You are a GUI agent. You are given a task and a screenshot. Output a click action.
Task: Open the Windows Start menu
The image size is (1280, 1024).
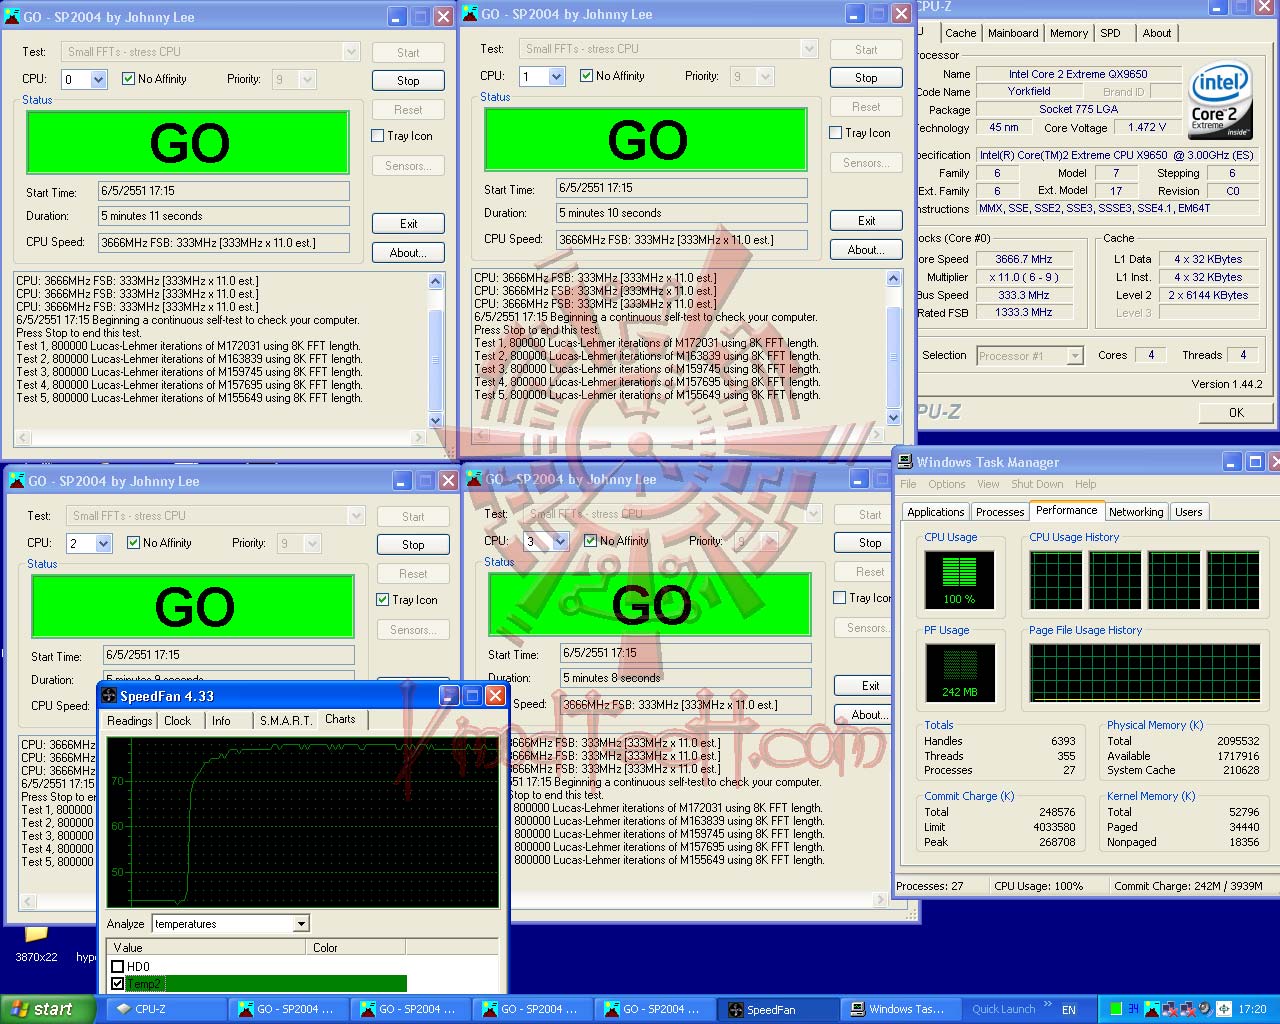pos(48,1009)
